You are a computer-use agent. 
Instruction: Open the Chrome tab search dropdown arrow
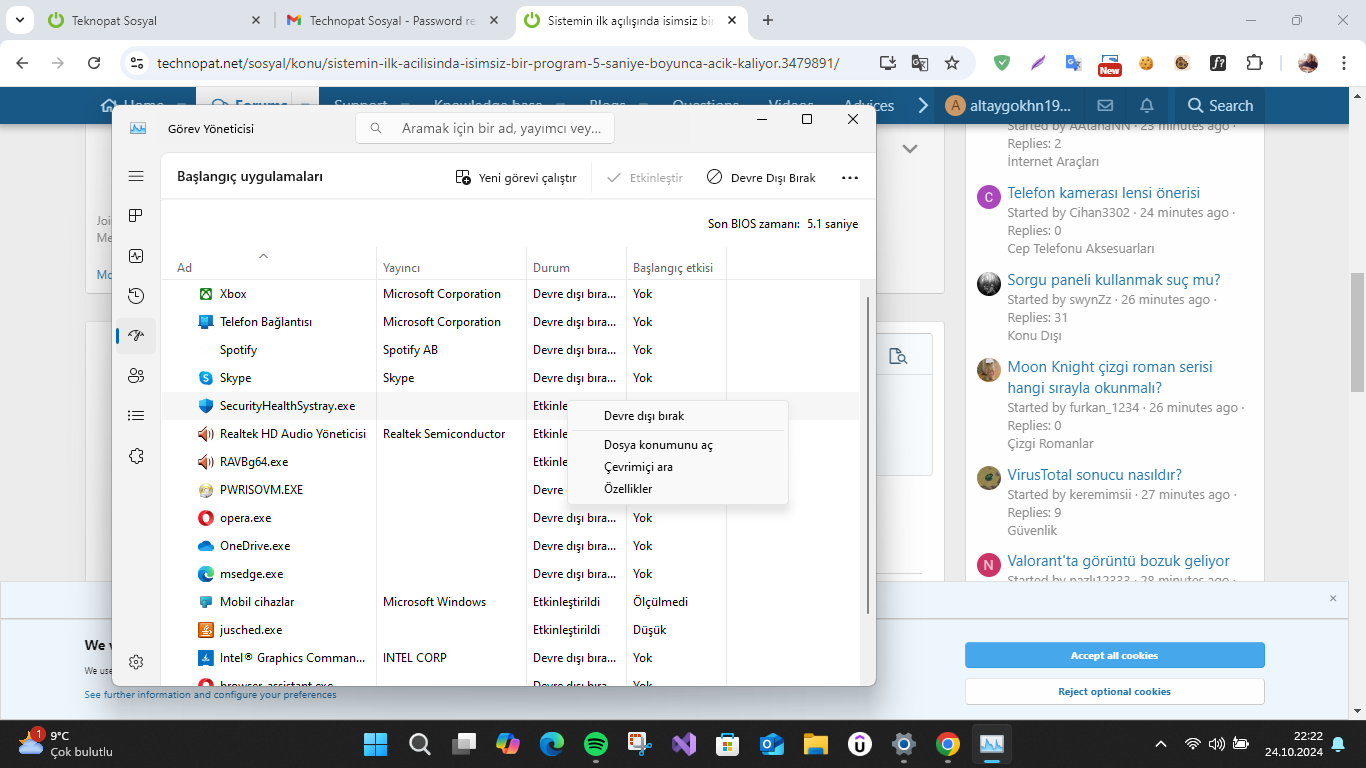(x=20, y=20)
